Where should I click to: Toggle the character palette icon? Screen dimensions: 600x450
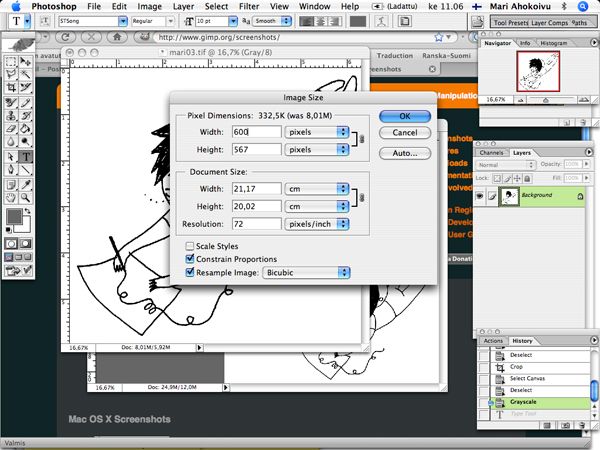pyautogui.click(x=404, y=21)
